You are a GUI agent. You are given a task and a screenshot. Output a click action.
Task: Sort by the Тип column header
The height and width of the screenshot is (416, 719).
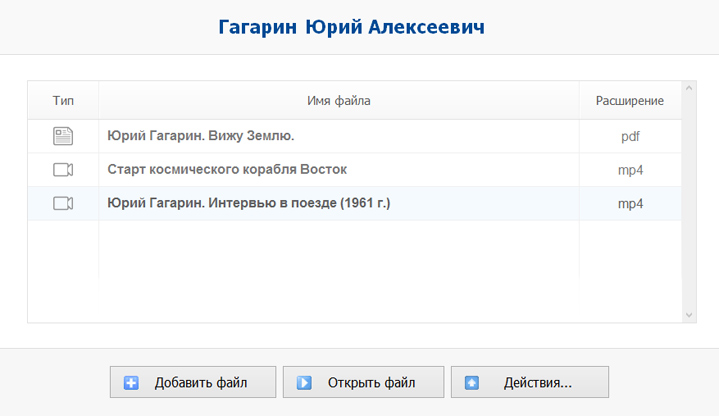[63, 100]
